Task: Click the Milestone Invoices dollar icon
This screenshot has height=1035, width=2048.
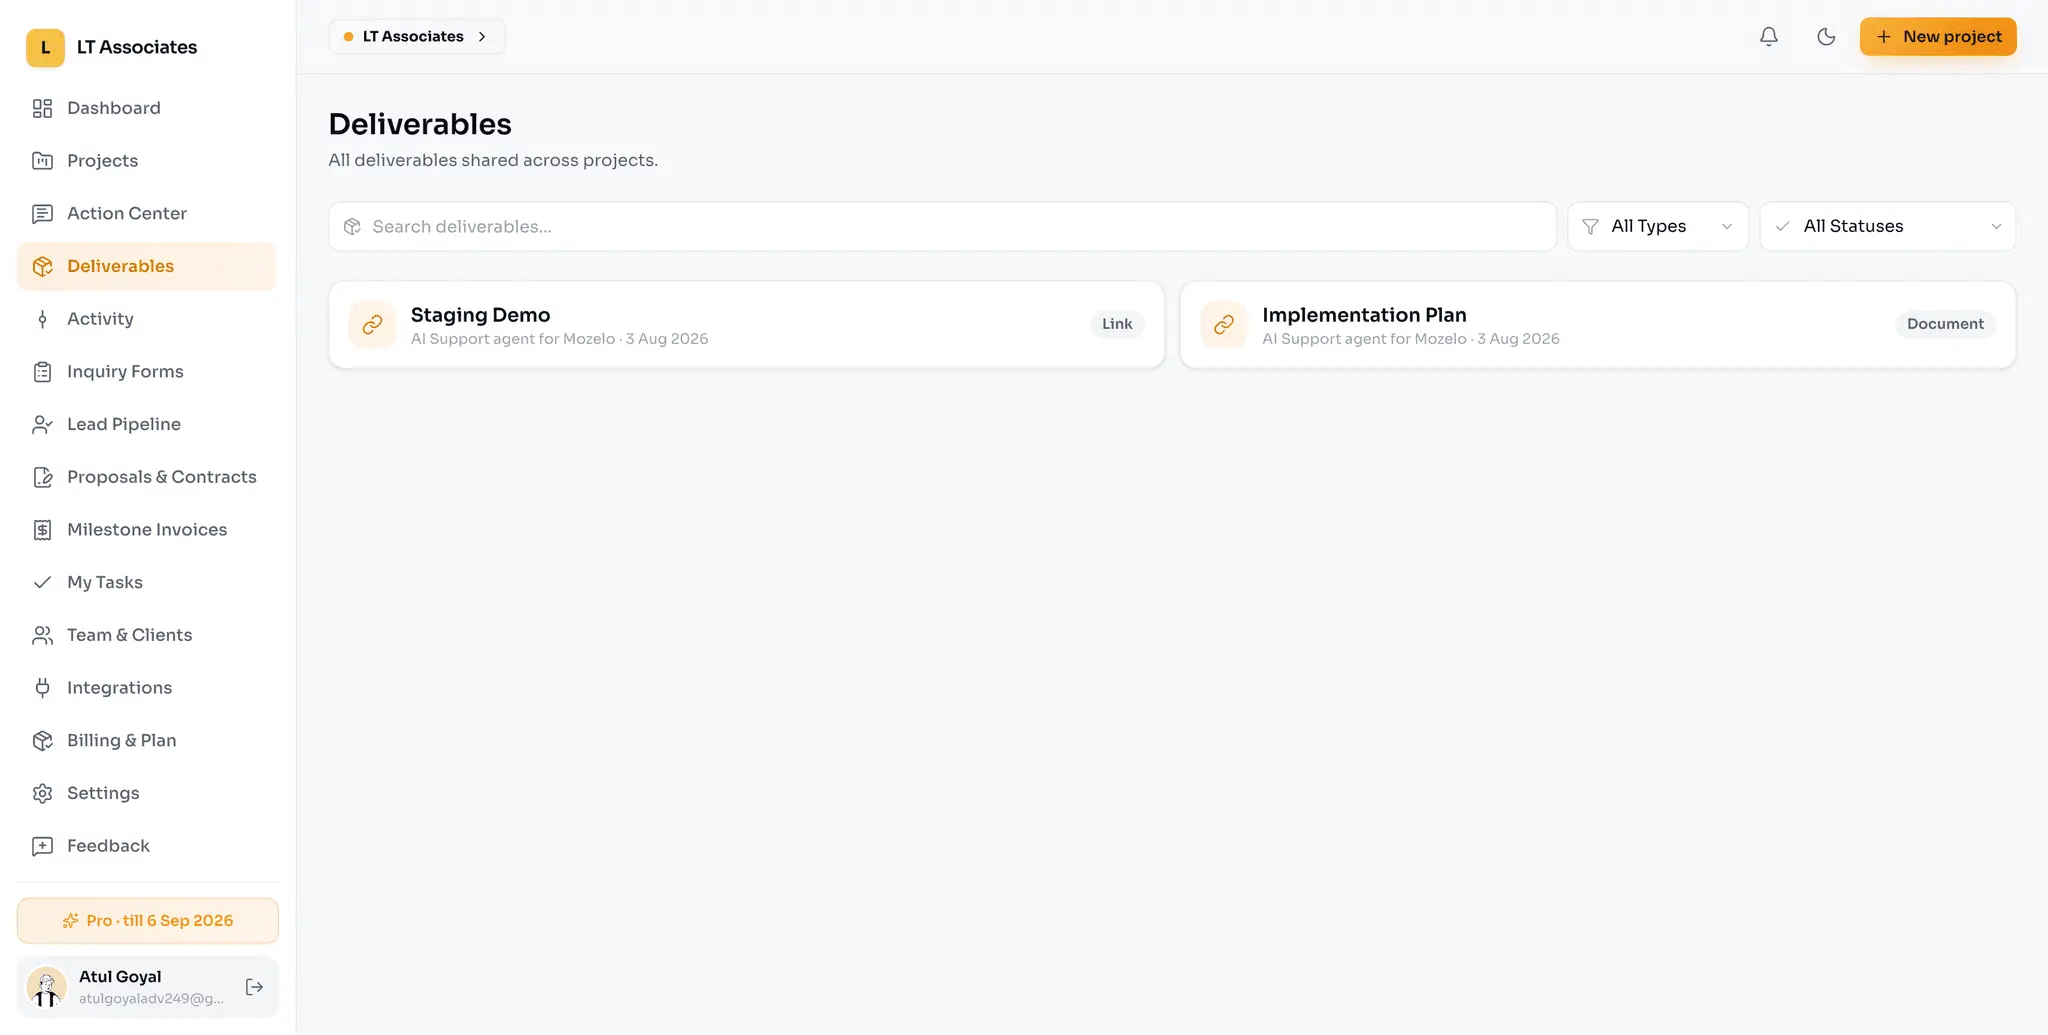Action: (x=42, y=530)
